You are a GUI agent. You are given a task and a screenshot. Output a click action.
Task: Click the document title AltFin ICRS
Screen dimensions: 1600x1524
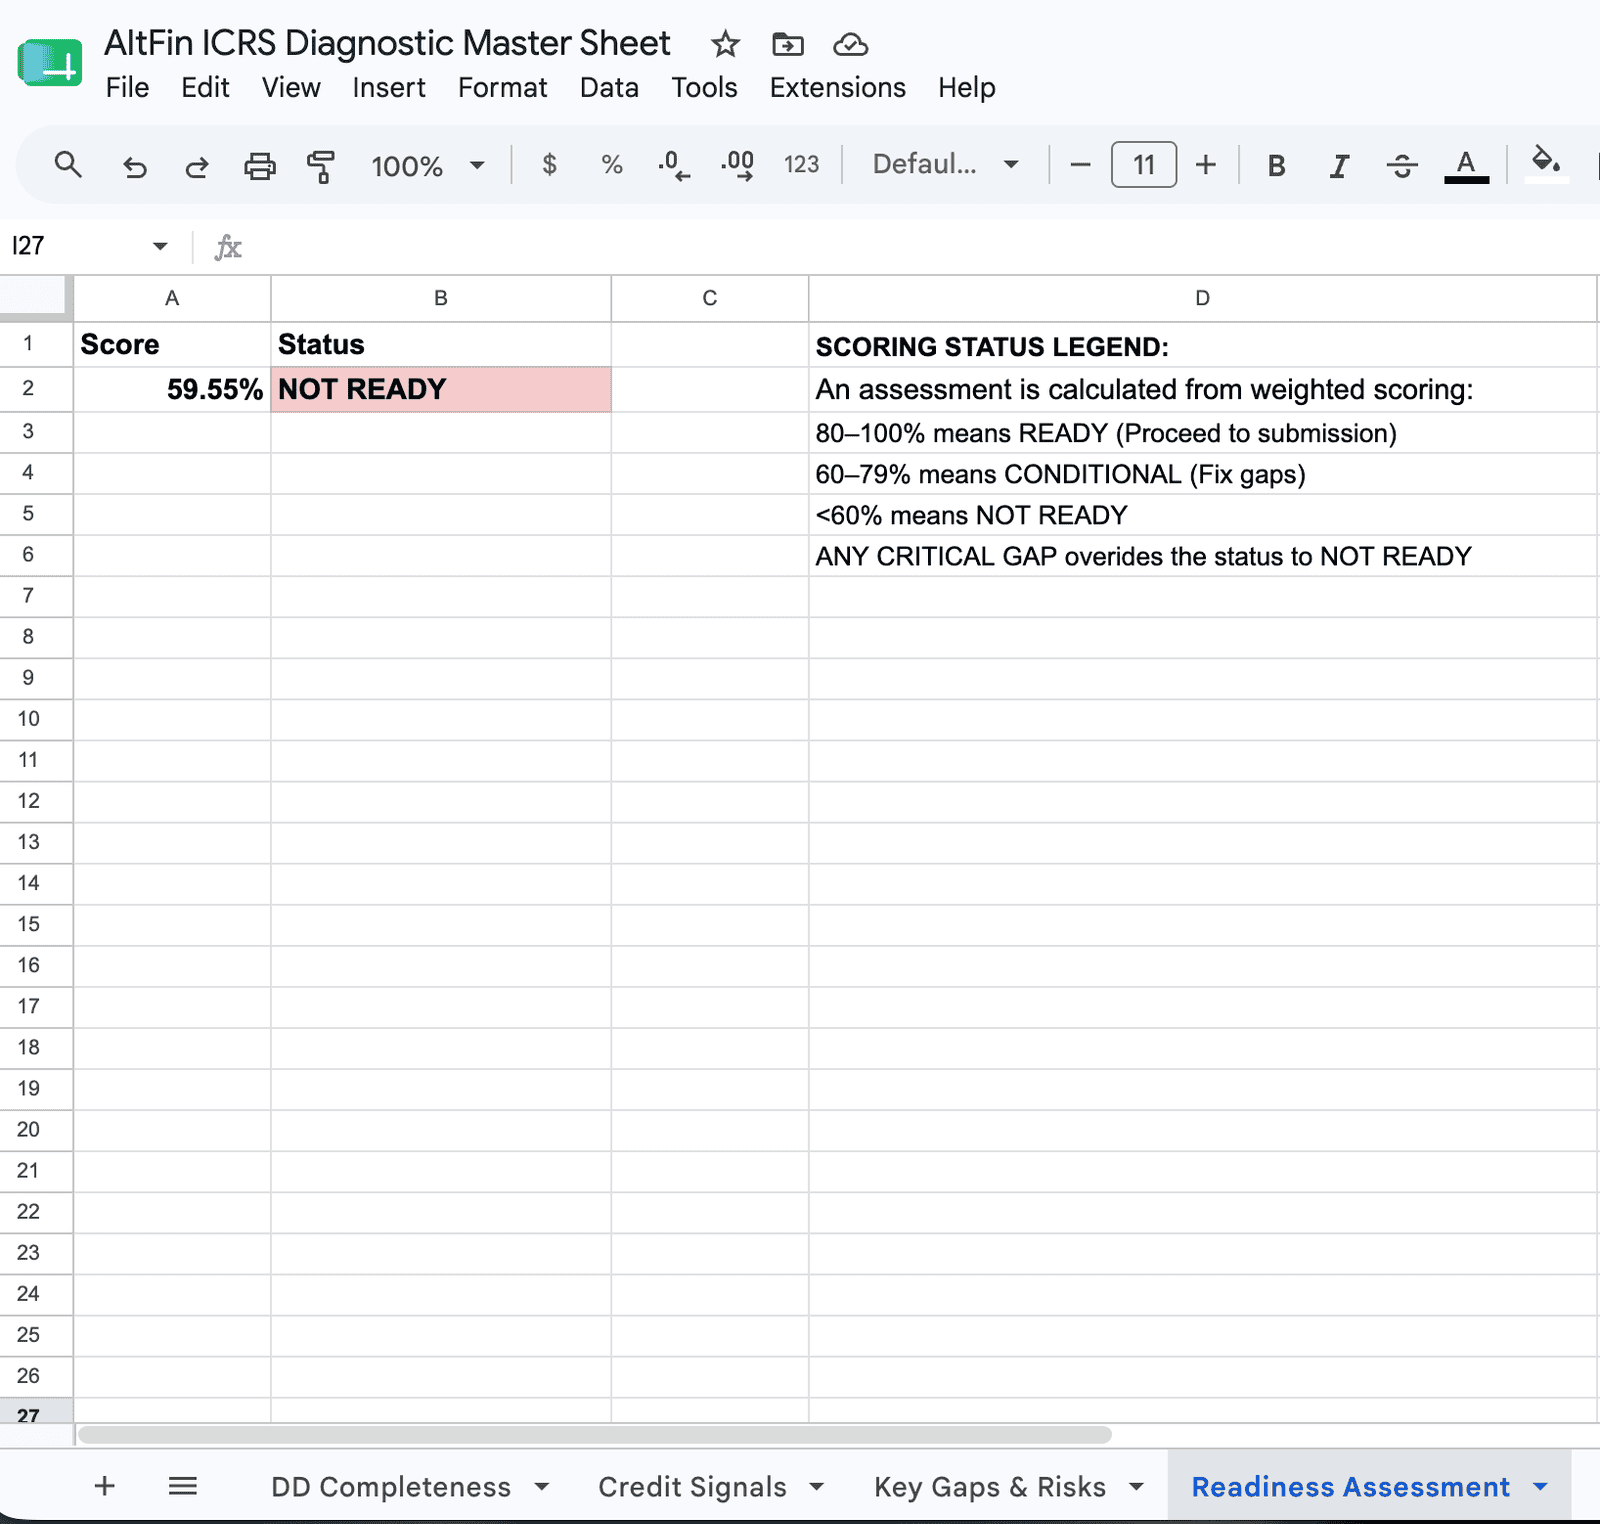coord(387,43)
